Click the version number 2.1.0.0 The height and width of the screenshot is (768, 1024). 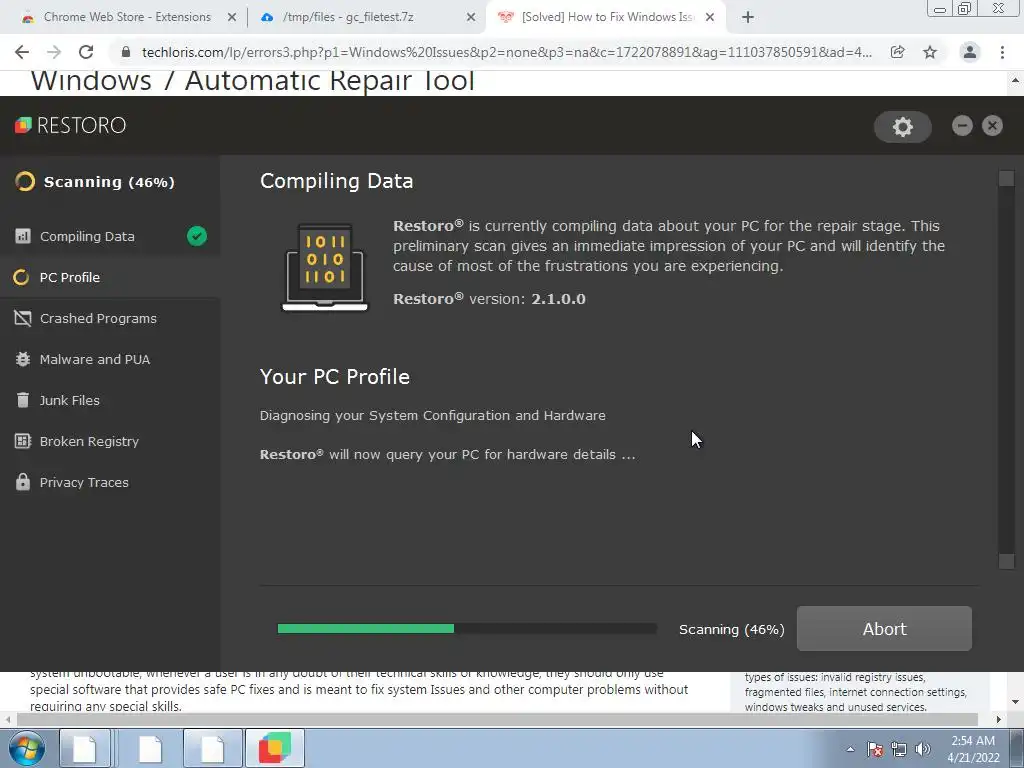click(x=558, y=299)
